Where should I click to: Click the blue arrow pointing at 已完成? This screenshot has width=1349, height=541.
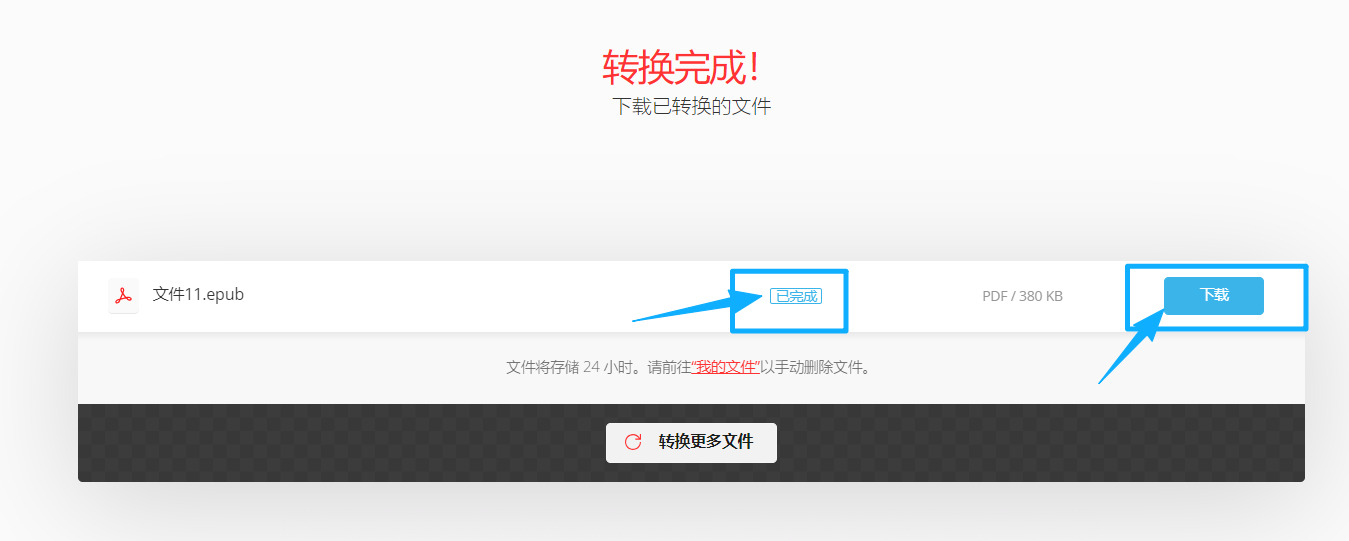(691, 304)
